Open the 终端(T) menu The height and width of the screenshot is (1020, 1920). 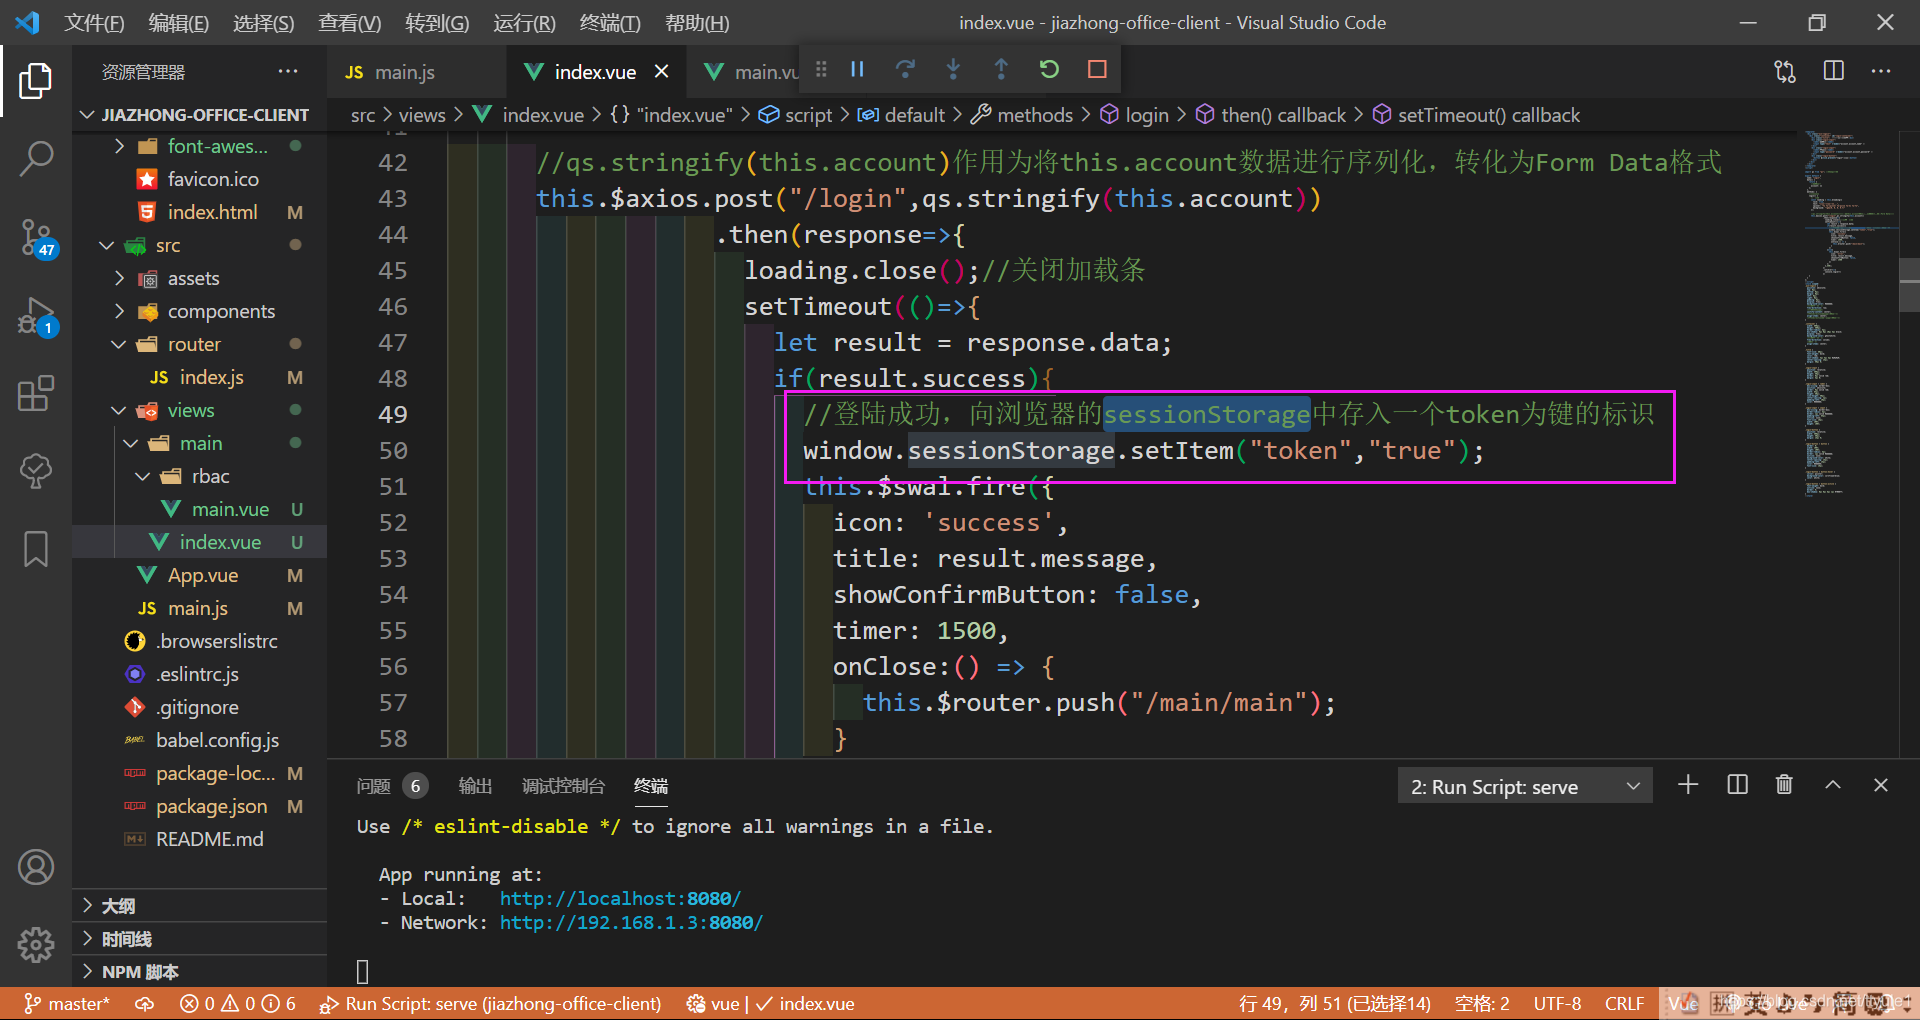[610, 23]
